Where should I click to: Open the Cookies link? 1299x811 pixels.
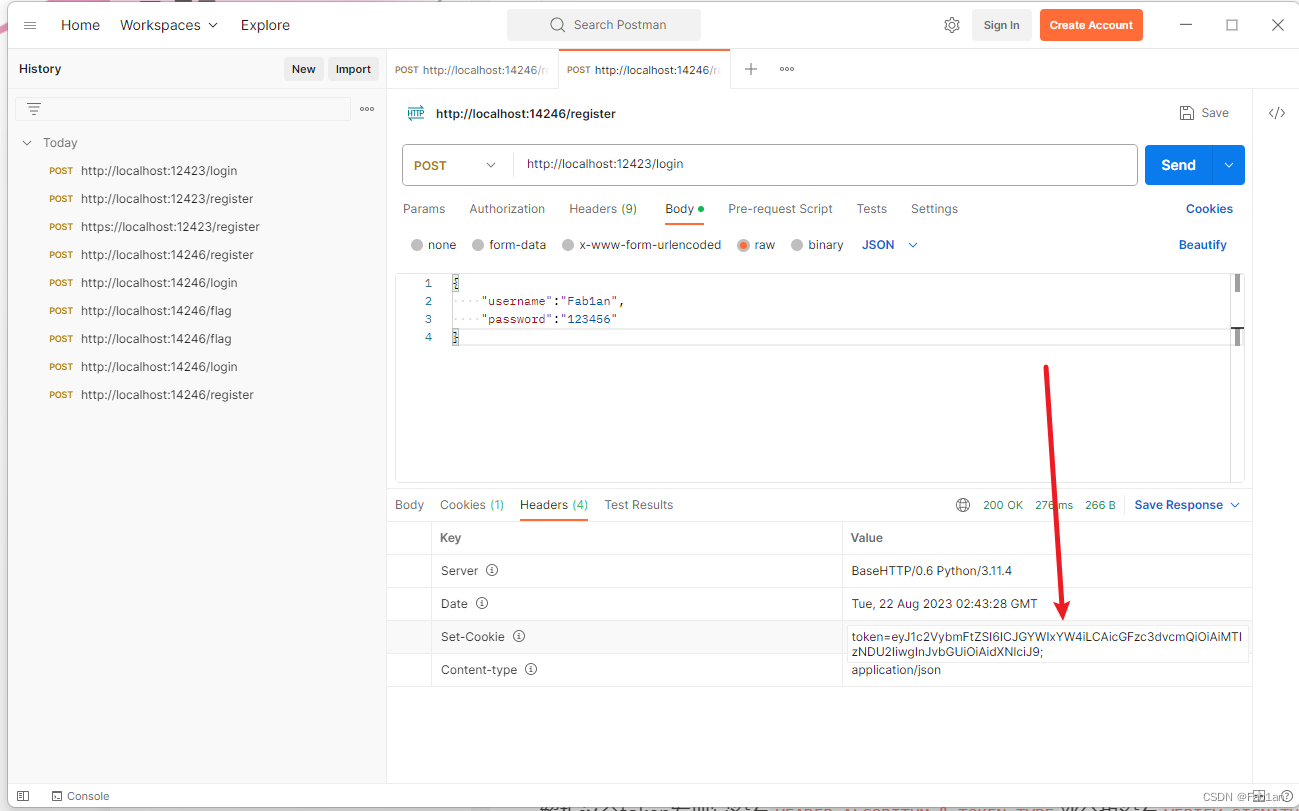pos(1209,209)
